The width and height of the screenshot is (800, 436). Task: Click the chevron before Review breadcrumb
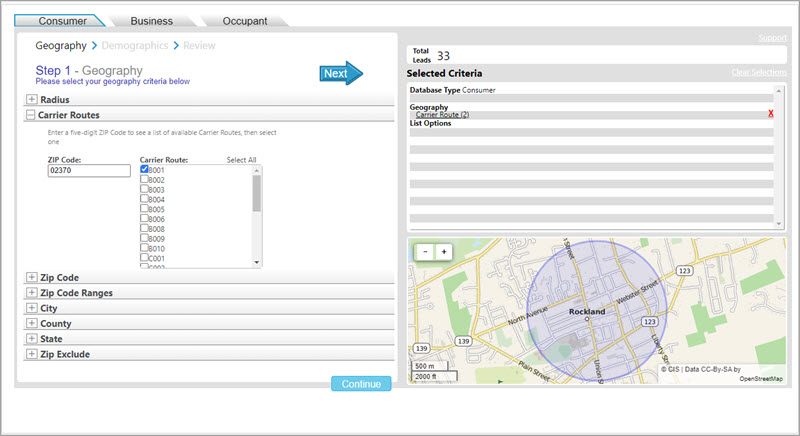click(176, 46)
